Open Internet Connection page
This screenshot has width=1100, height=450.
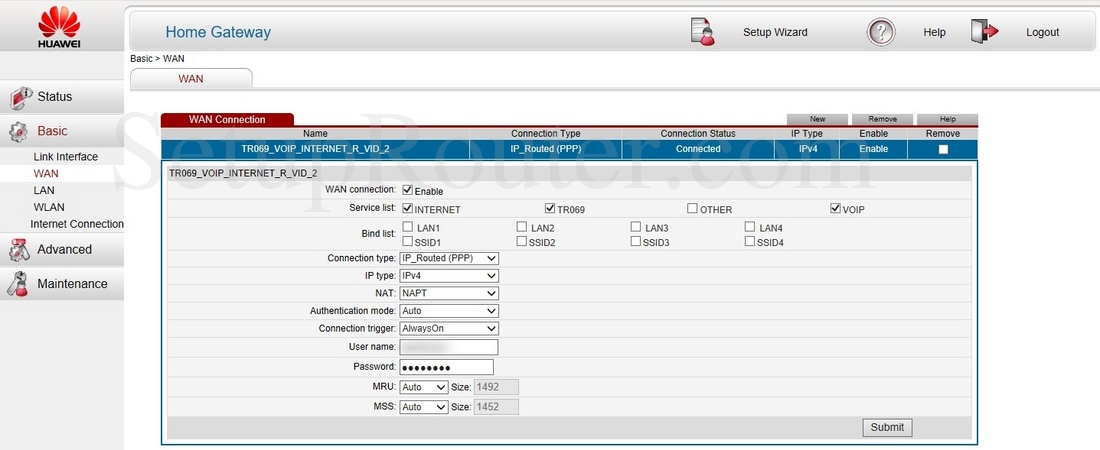click(x=77, y=224)
